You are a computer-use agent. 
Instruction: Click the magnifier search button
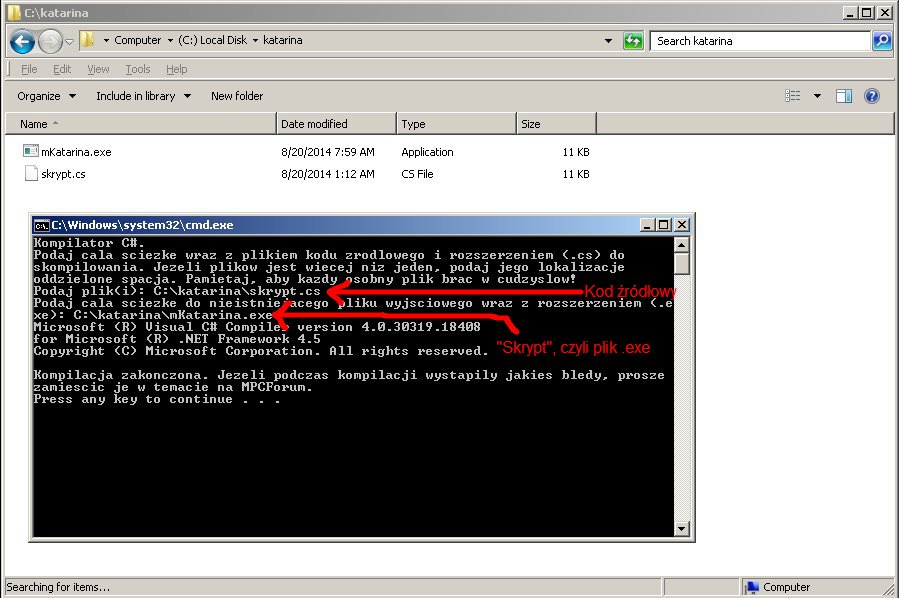882,41
